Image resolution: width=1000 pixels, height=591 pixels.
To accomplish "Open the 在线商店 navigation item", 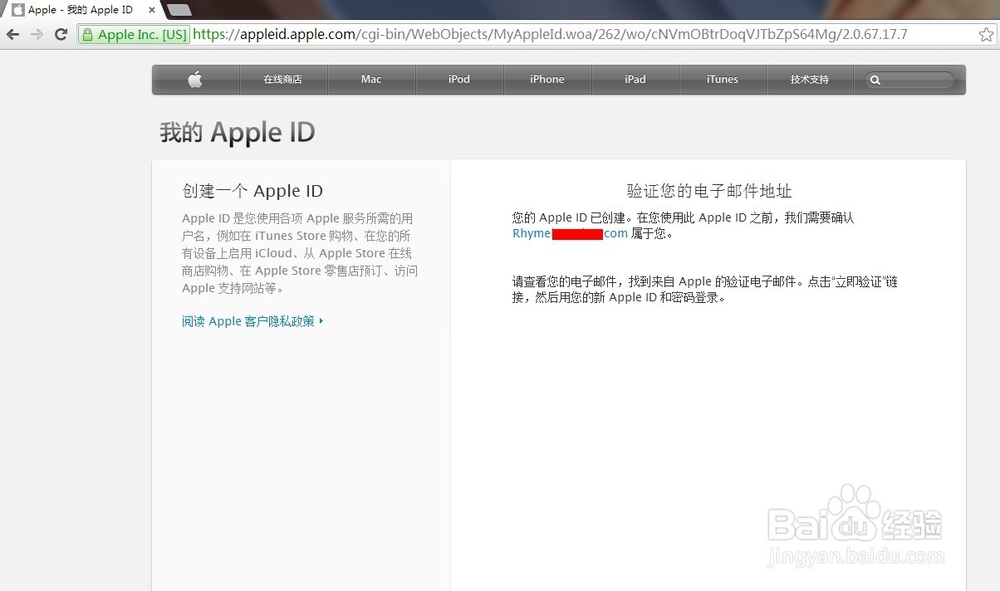I will pos(283,79).
